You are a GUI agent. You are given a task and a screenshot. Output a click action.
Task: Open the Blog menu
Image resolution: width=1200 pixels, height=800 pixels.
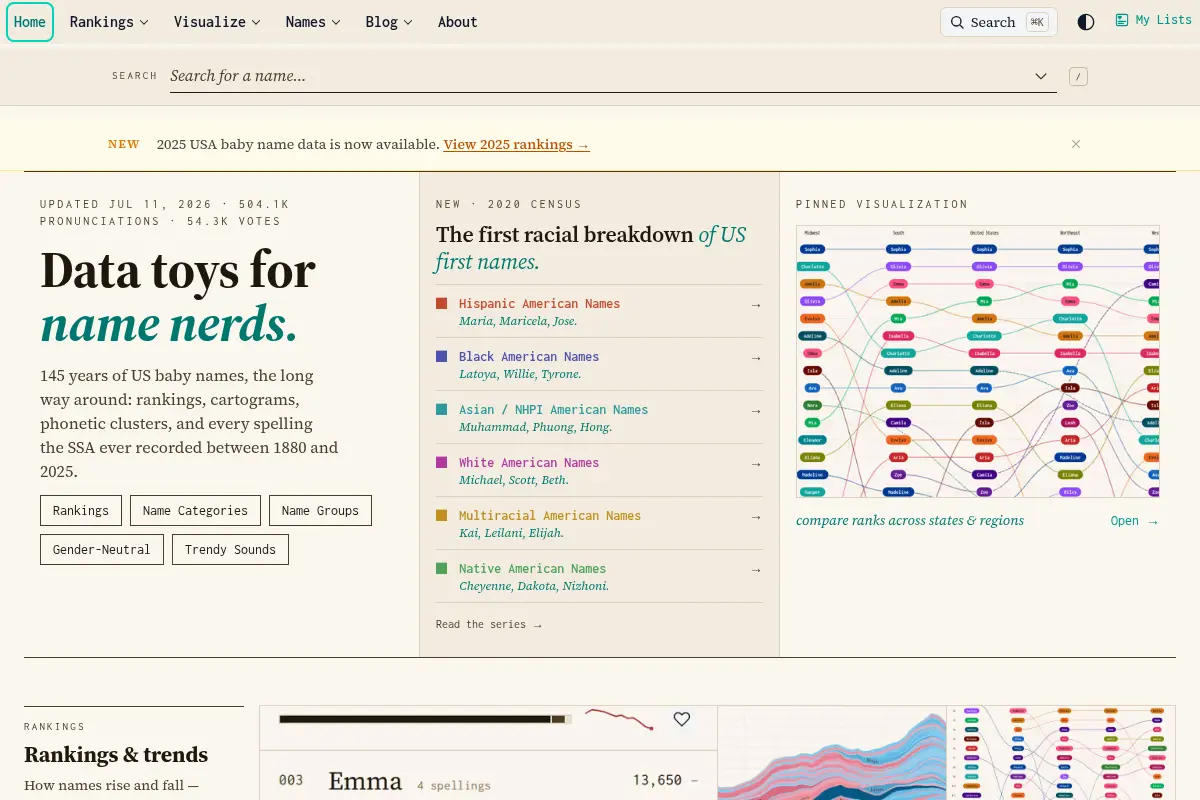[x=389, y=22]
